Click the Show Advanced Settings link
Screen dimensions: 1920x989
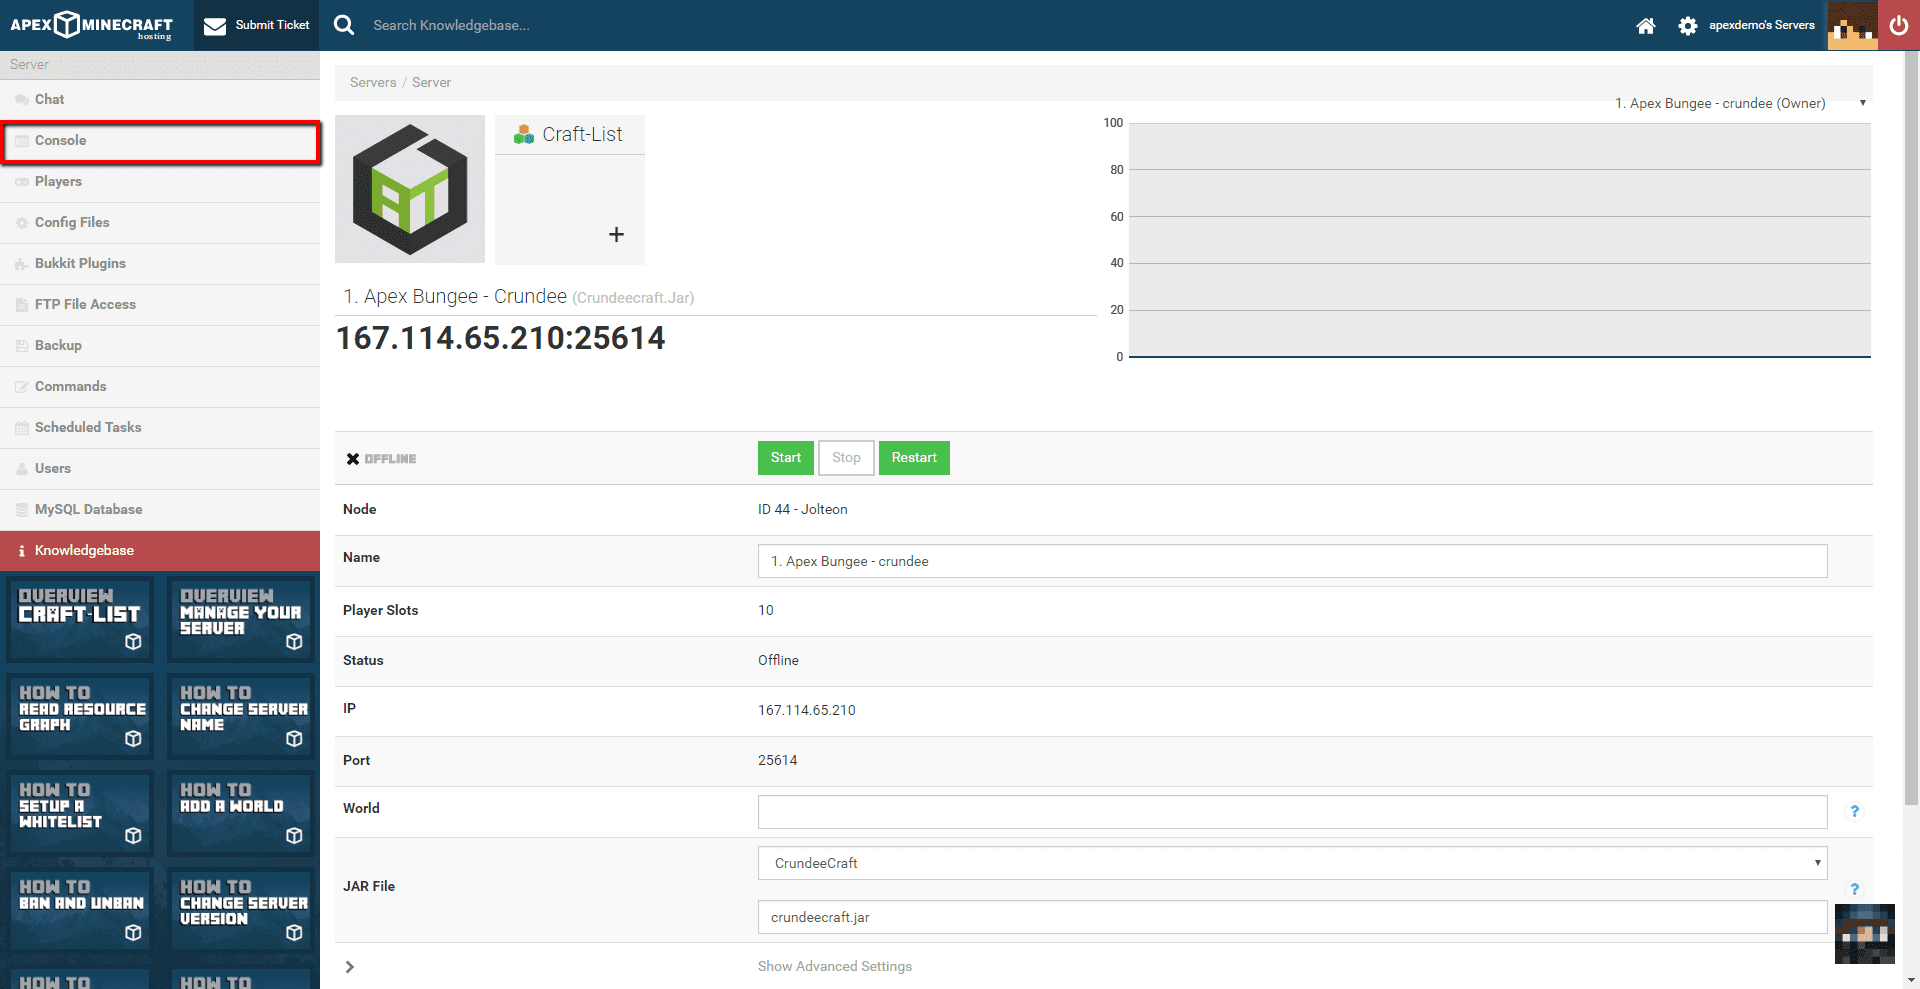pos(834,966)
